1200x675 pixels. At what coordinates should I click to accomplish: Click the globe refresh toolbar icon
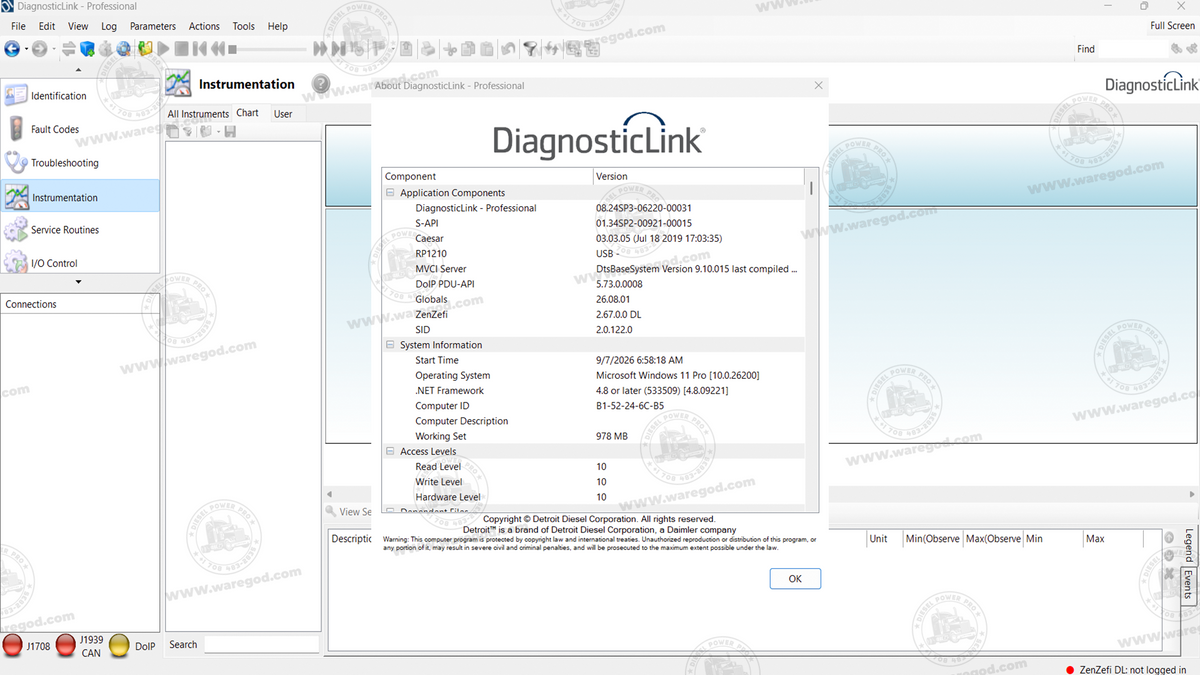tap(123, 48)
